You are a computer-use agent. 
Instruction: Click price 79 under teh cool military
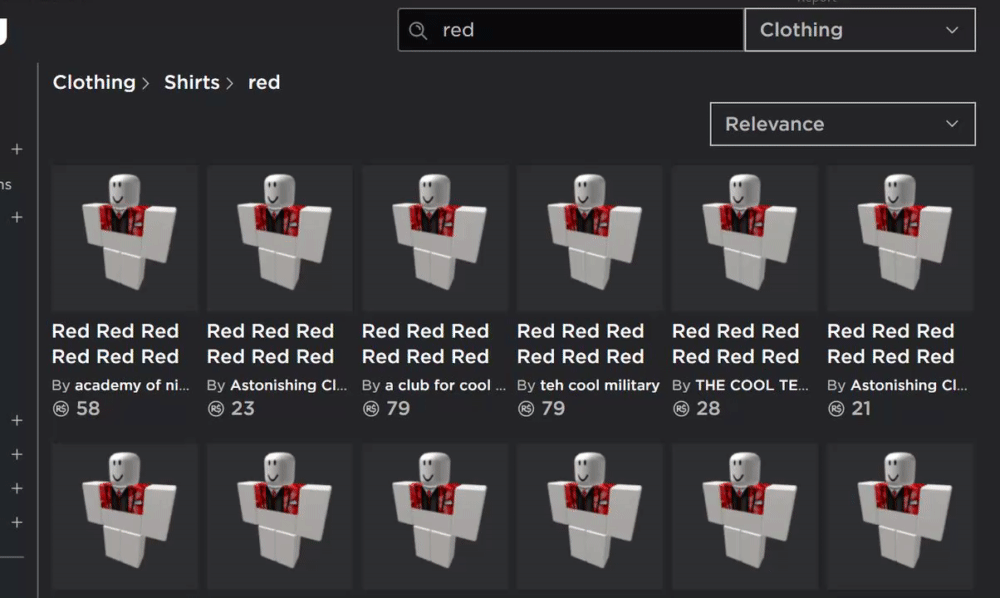[553, 409]
